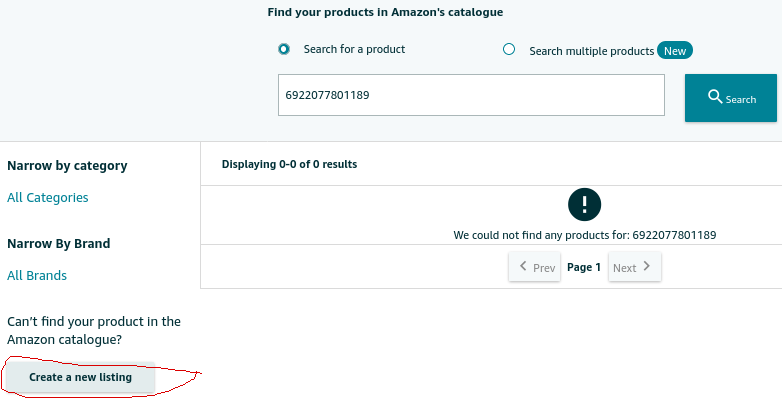
Task: Click the "We could not find any products" message
Action: coord(585,235)
